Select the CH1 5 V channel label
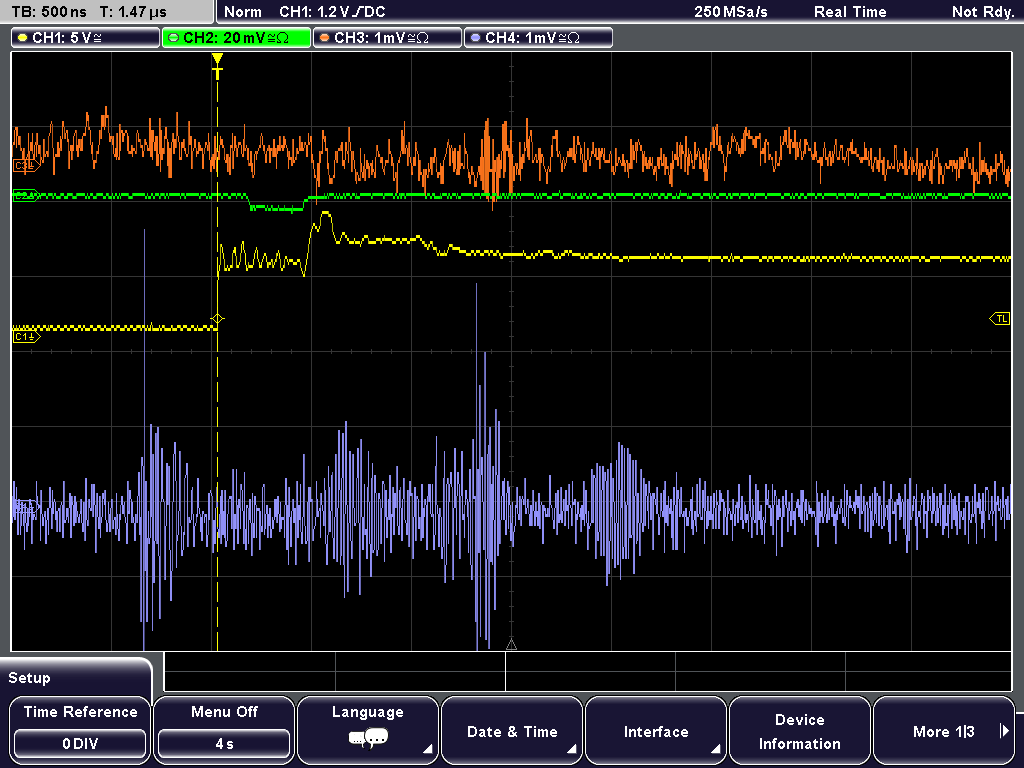 [86, 37]
